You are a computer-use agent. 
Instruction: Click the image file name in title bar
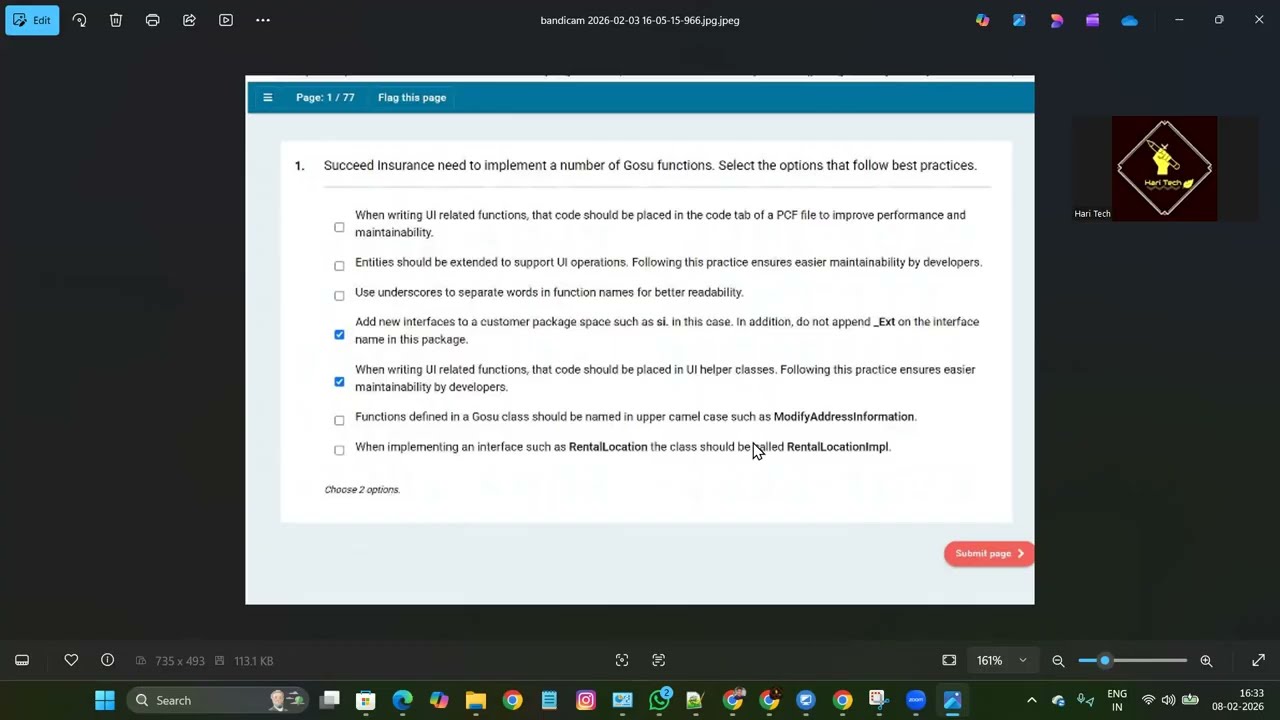tap(640, 20)
